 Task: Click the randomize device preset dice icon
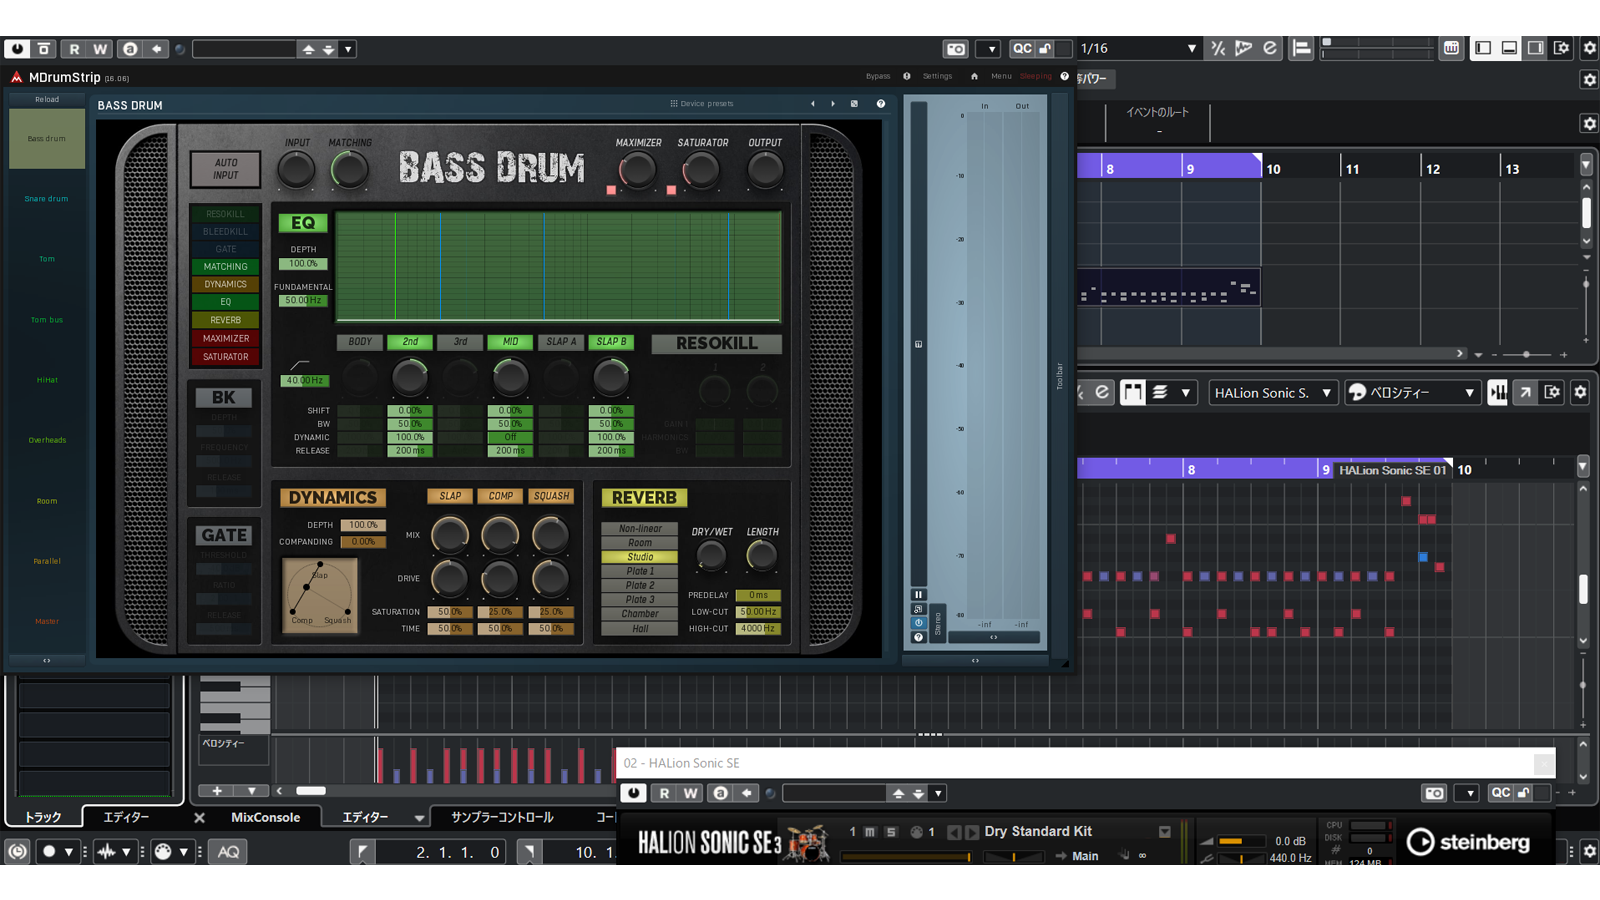coord(854,104)
